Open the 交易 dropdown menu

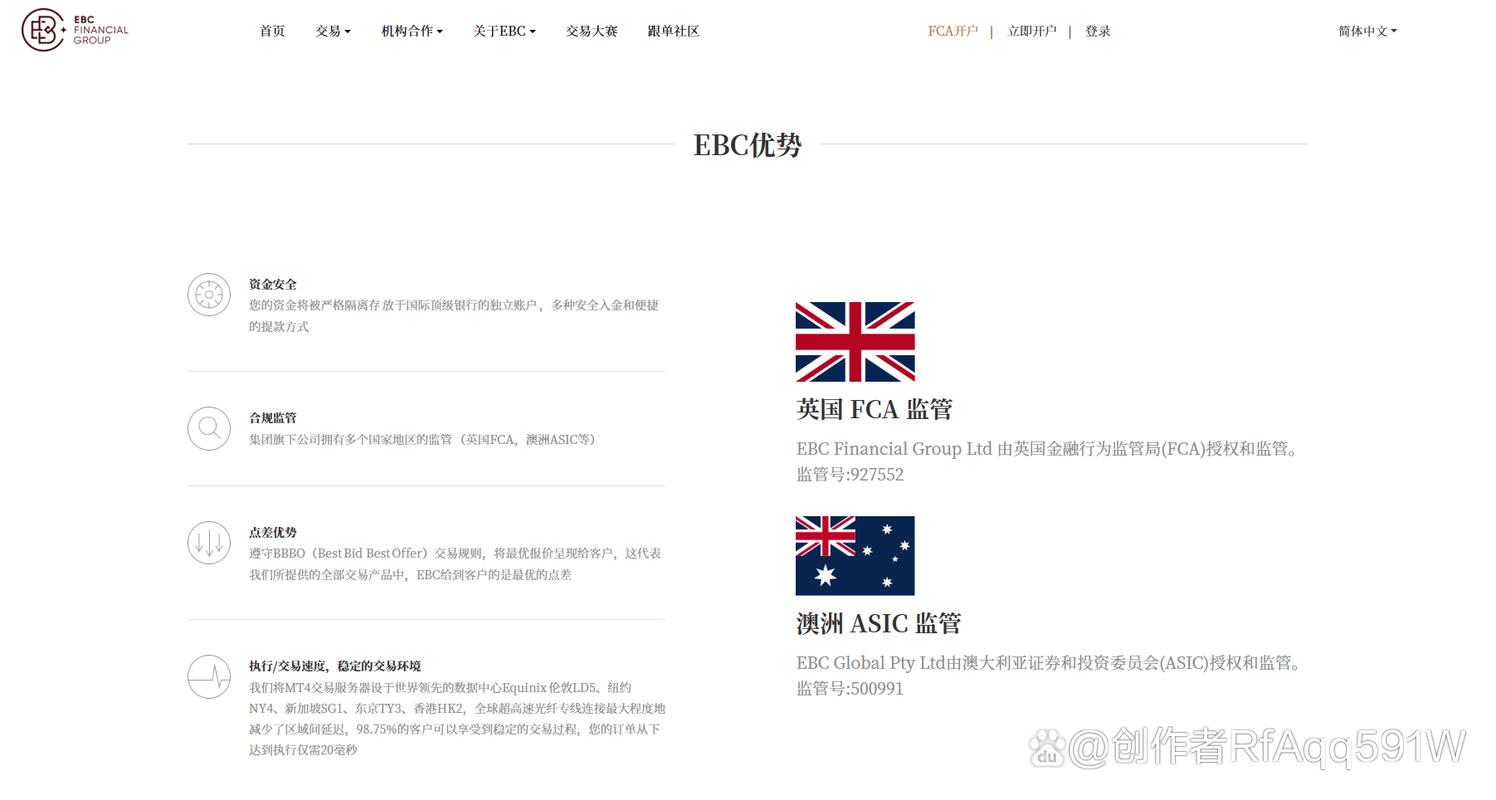click(x=331, y=31)
